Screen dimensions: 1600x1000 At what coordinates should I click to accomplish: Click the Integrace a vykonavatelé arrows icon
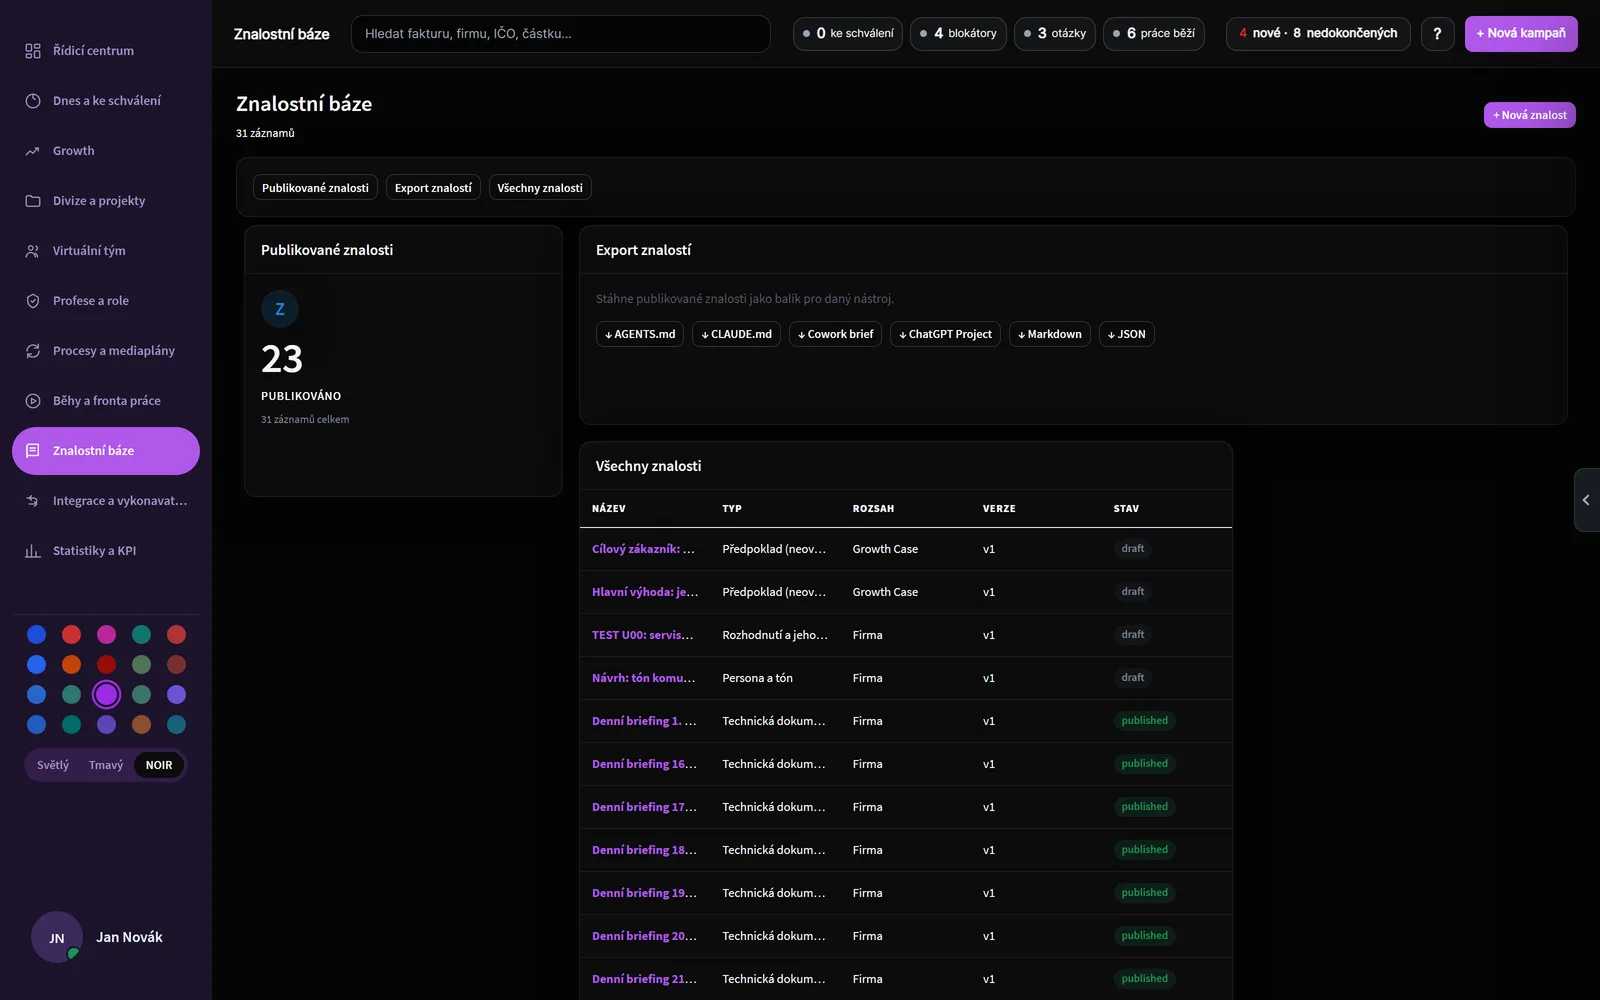coord(33,501)
